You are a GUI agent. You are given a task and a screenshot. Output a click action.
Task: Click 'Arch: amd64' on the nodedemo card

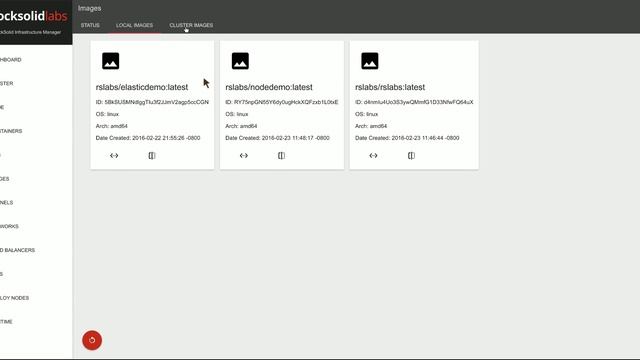coord(241,126)
